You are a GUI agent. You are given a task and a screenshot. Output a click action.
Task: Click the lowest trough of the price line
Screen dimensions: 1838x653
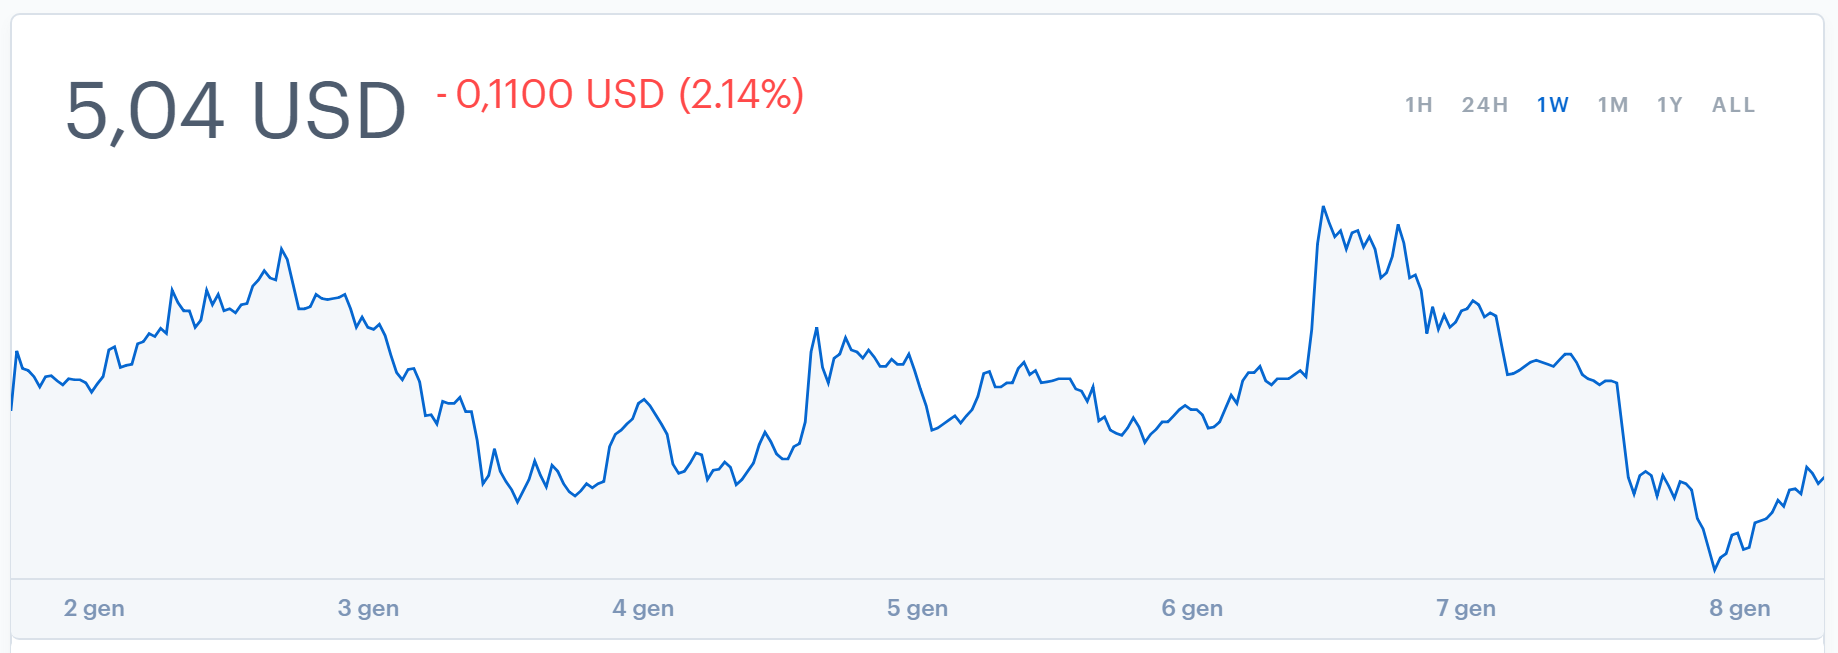point(1714,570)
